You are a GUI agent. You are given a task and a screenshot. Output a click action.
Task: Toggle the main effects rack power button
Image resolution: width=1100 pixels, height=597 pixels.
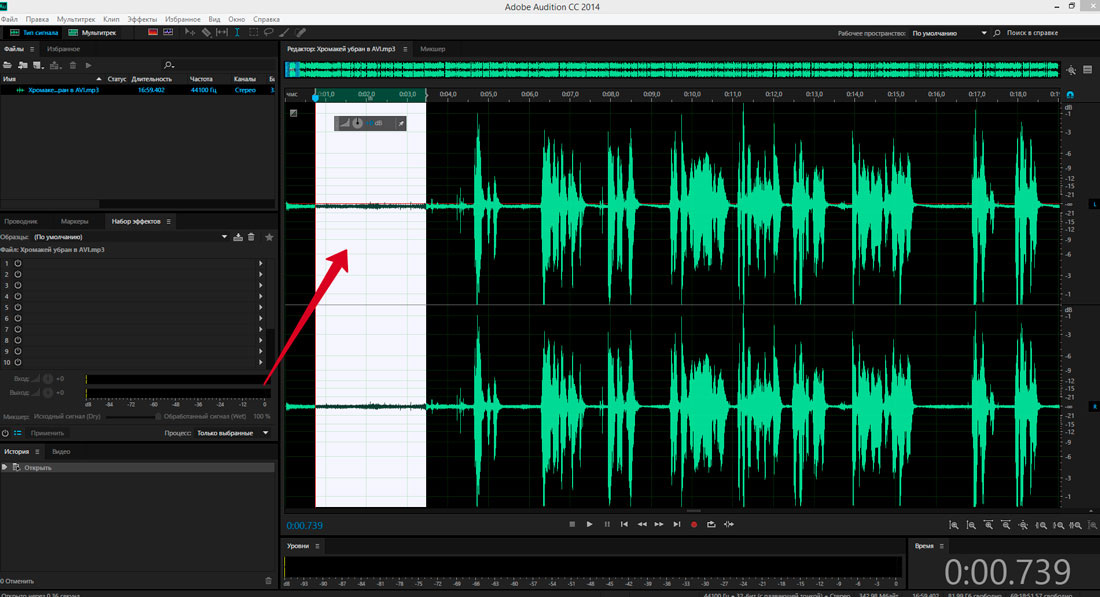pos(5,433)
